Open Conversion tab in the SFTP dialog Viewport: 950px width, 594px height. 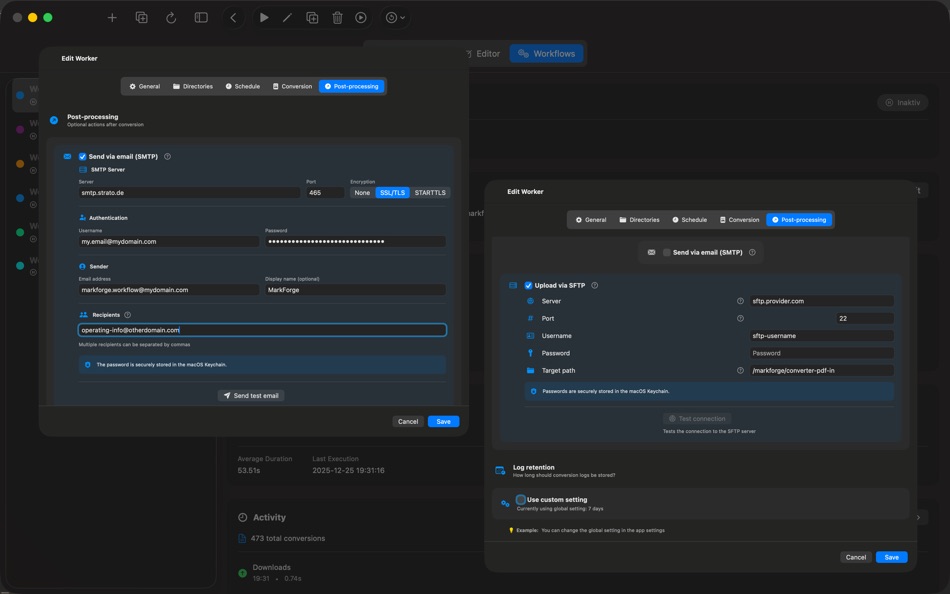click(x=739, y=219)
